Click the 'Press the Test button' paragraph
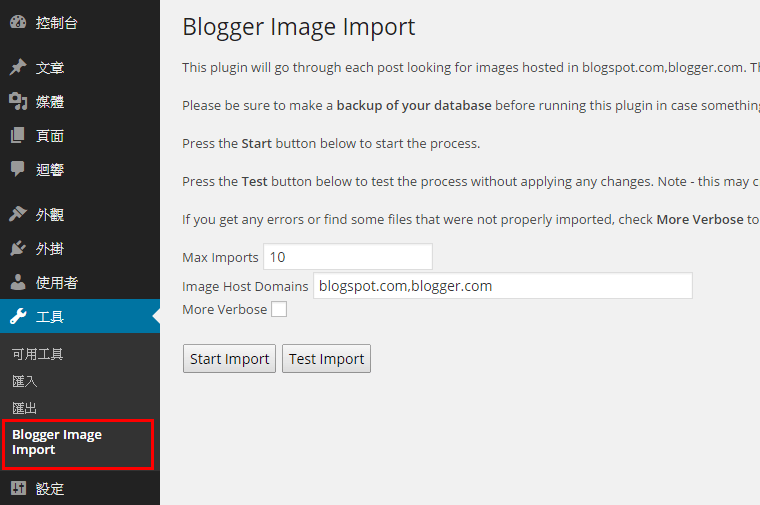 471,181
